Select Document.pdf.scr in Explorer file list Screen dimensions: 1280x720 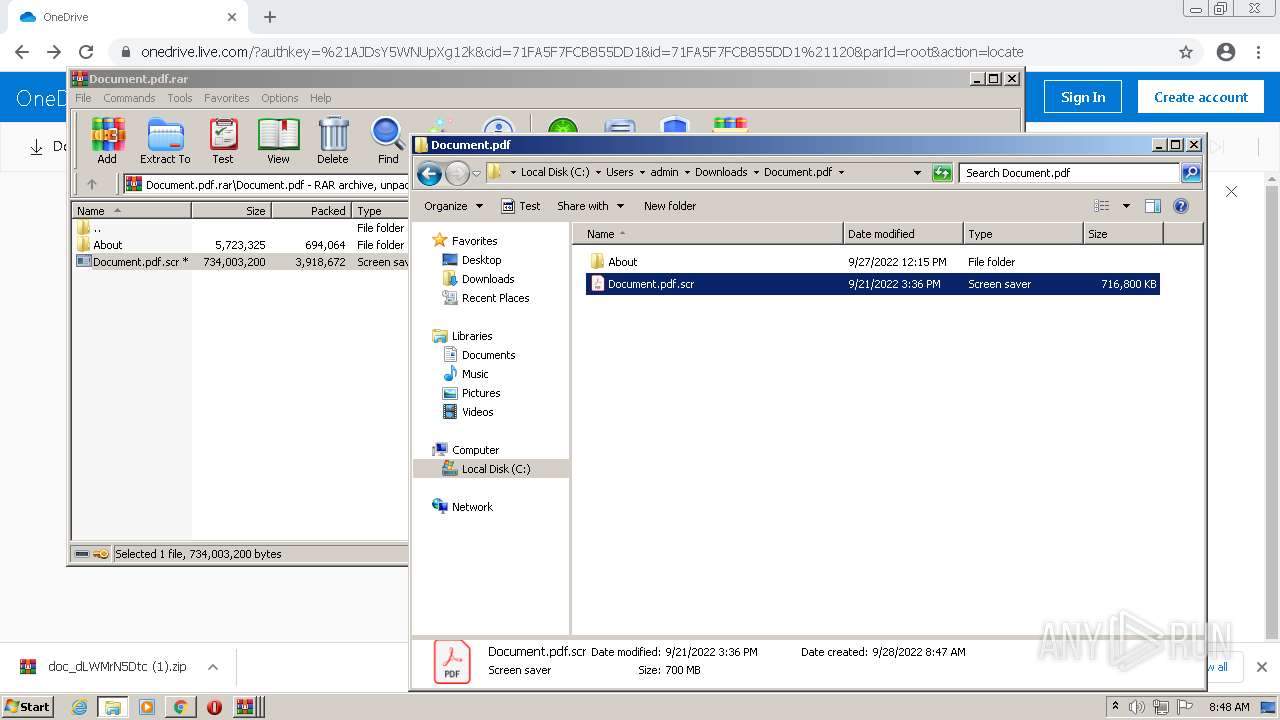click(872, 284)
